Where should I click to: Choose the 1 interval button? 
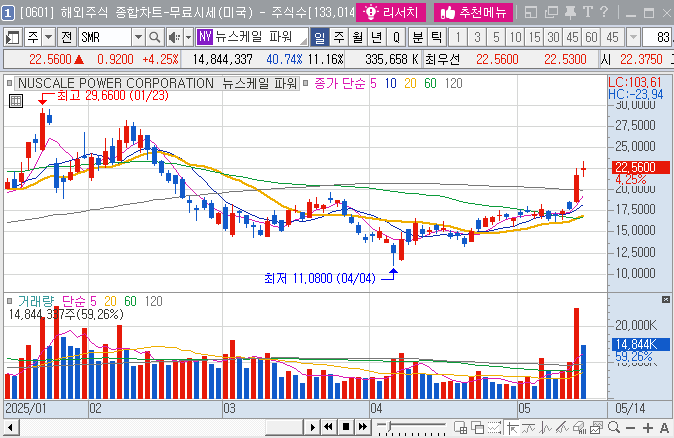(458, 38)
